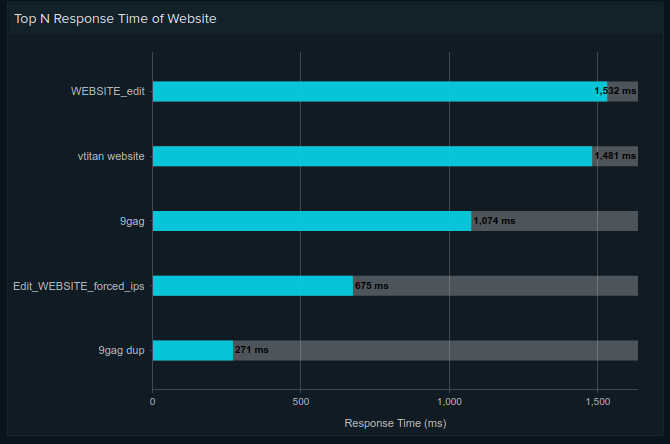Select the vtitan website axis label
The height and width of the screenshot is (444, 670).
111,156
